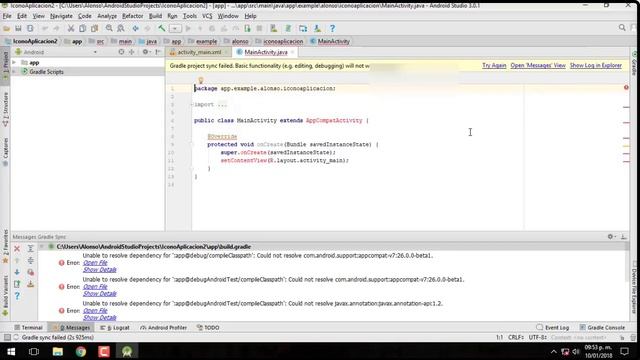The height and width of the screenshot is (360, 640).
Task: Open the UTF-8 encoding selector
Action: (538, 338)
